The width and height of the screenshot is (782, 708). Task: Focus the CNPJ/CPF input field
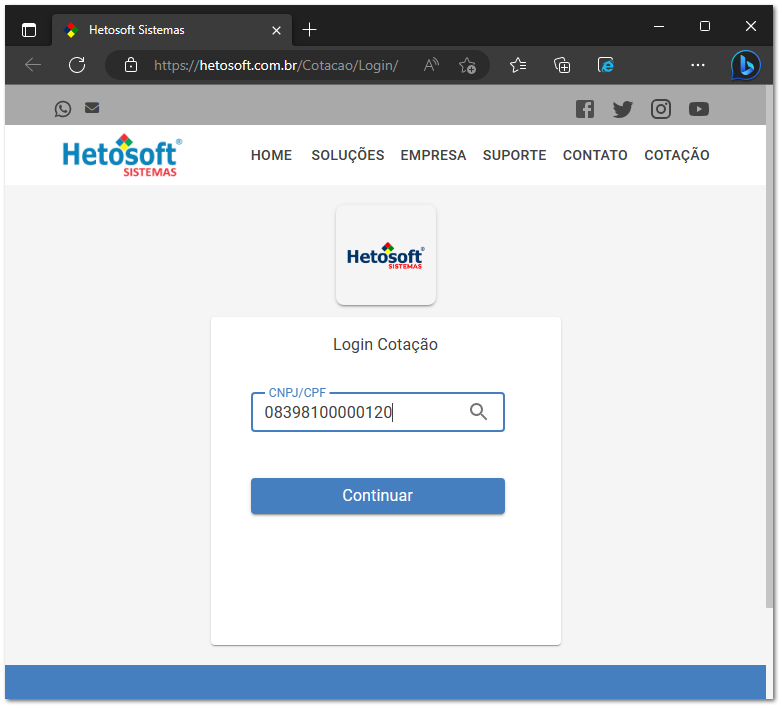[x=378, y=412]
